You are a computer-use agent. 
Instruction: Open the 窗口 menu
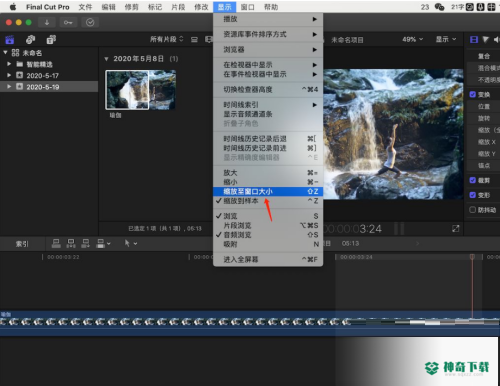pos(247,7)
